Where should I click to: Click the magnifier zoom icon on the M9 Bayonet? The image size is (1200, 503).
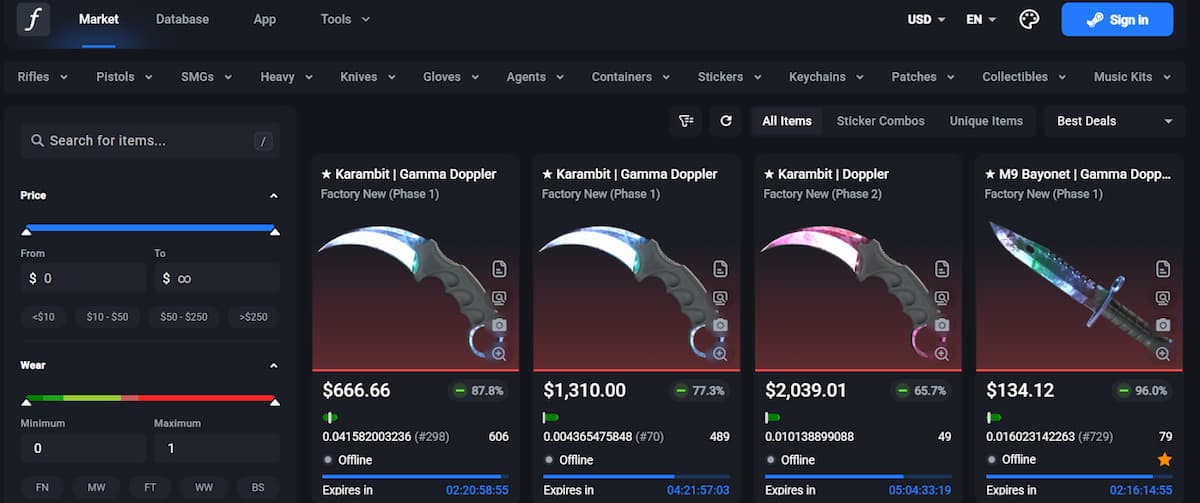(1163, 354)
